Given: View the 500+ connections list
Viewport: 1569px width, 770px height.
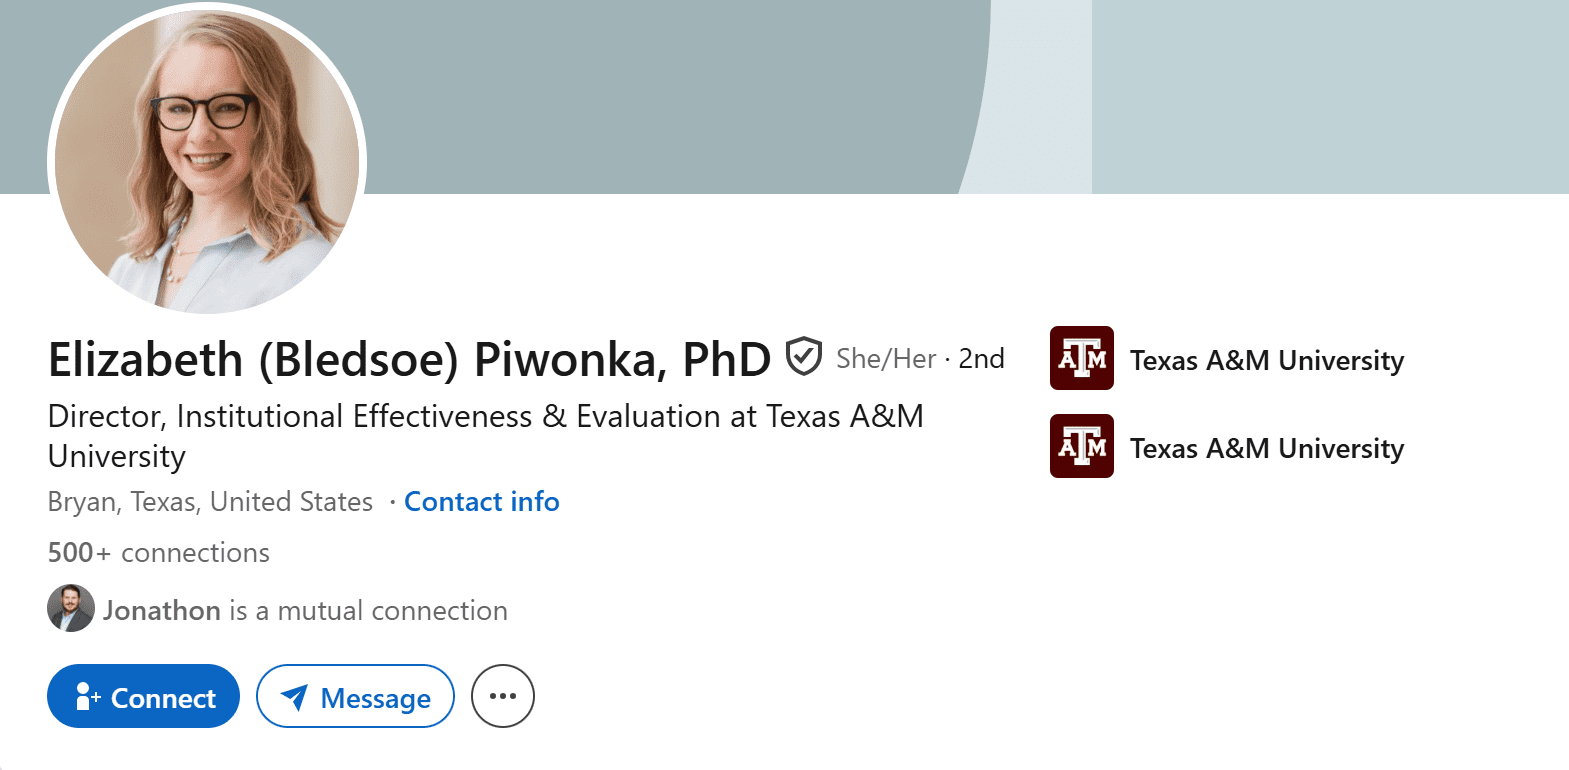Looking at the screenshot, I should pyautogui.click(x=159, y=552).
